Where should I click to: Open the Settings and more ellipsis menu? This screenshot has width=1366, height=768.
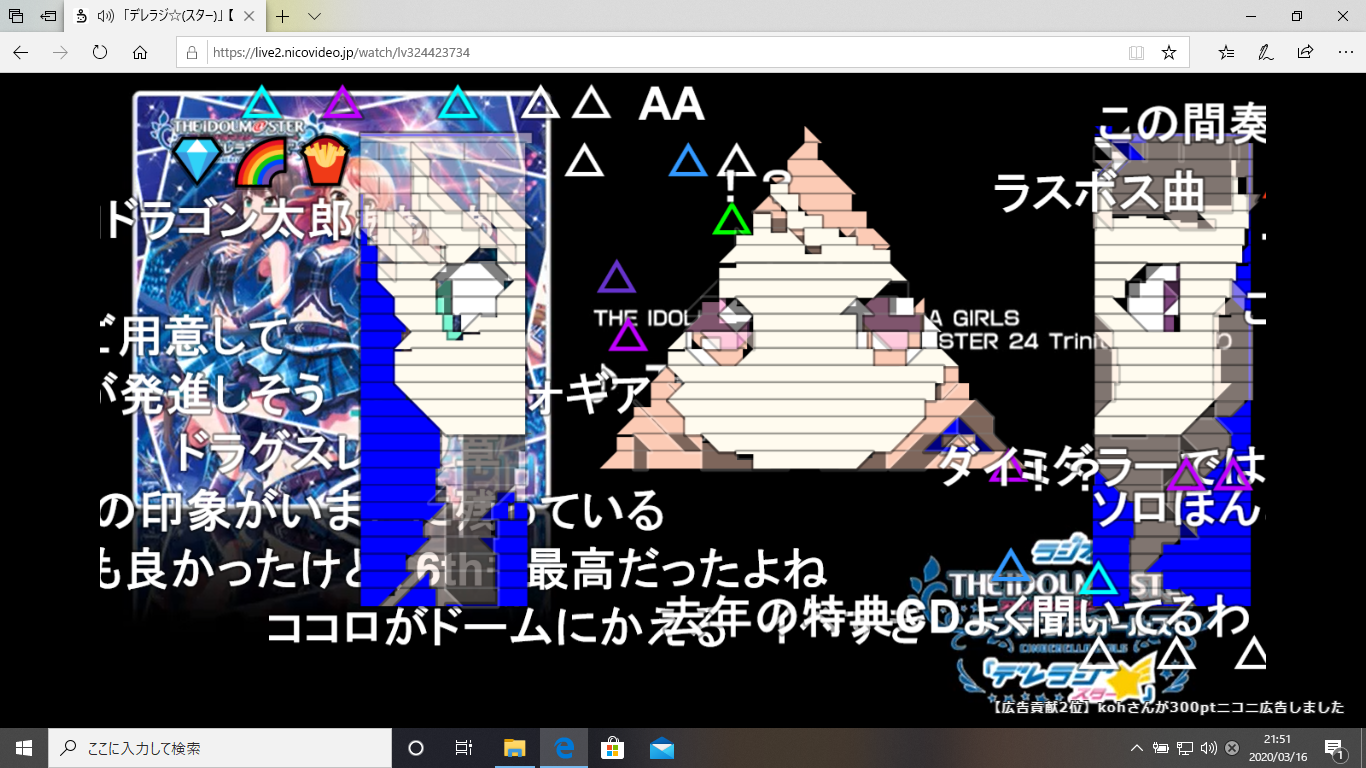(x=1344, y=52)
